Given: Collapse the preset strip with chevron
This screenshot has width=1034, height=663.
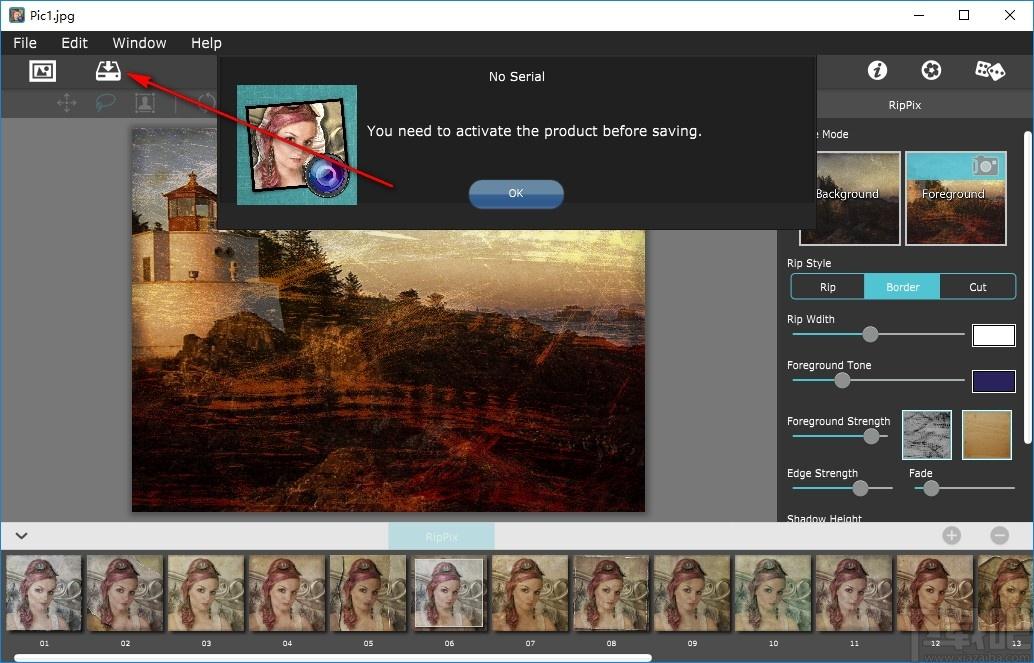Looking at the screenshot, I should click(21, 536).
